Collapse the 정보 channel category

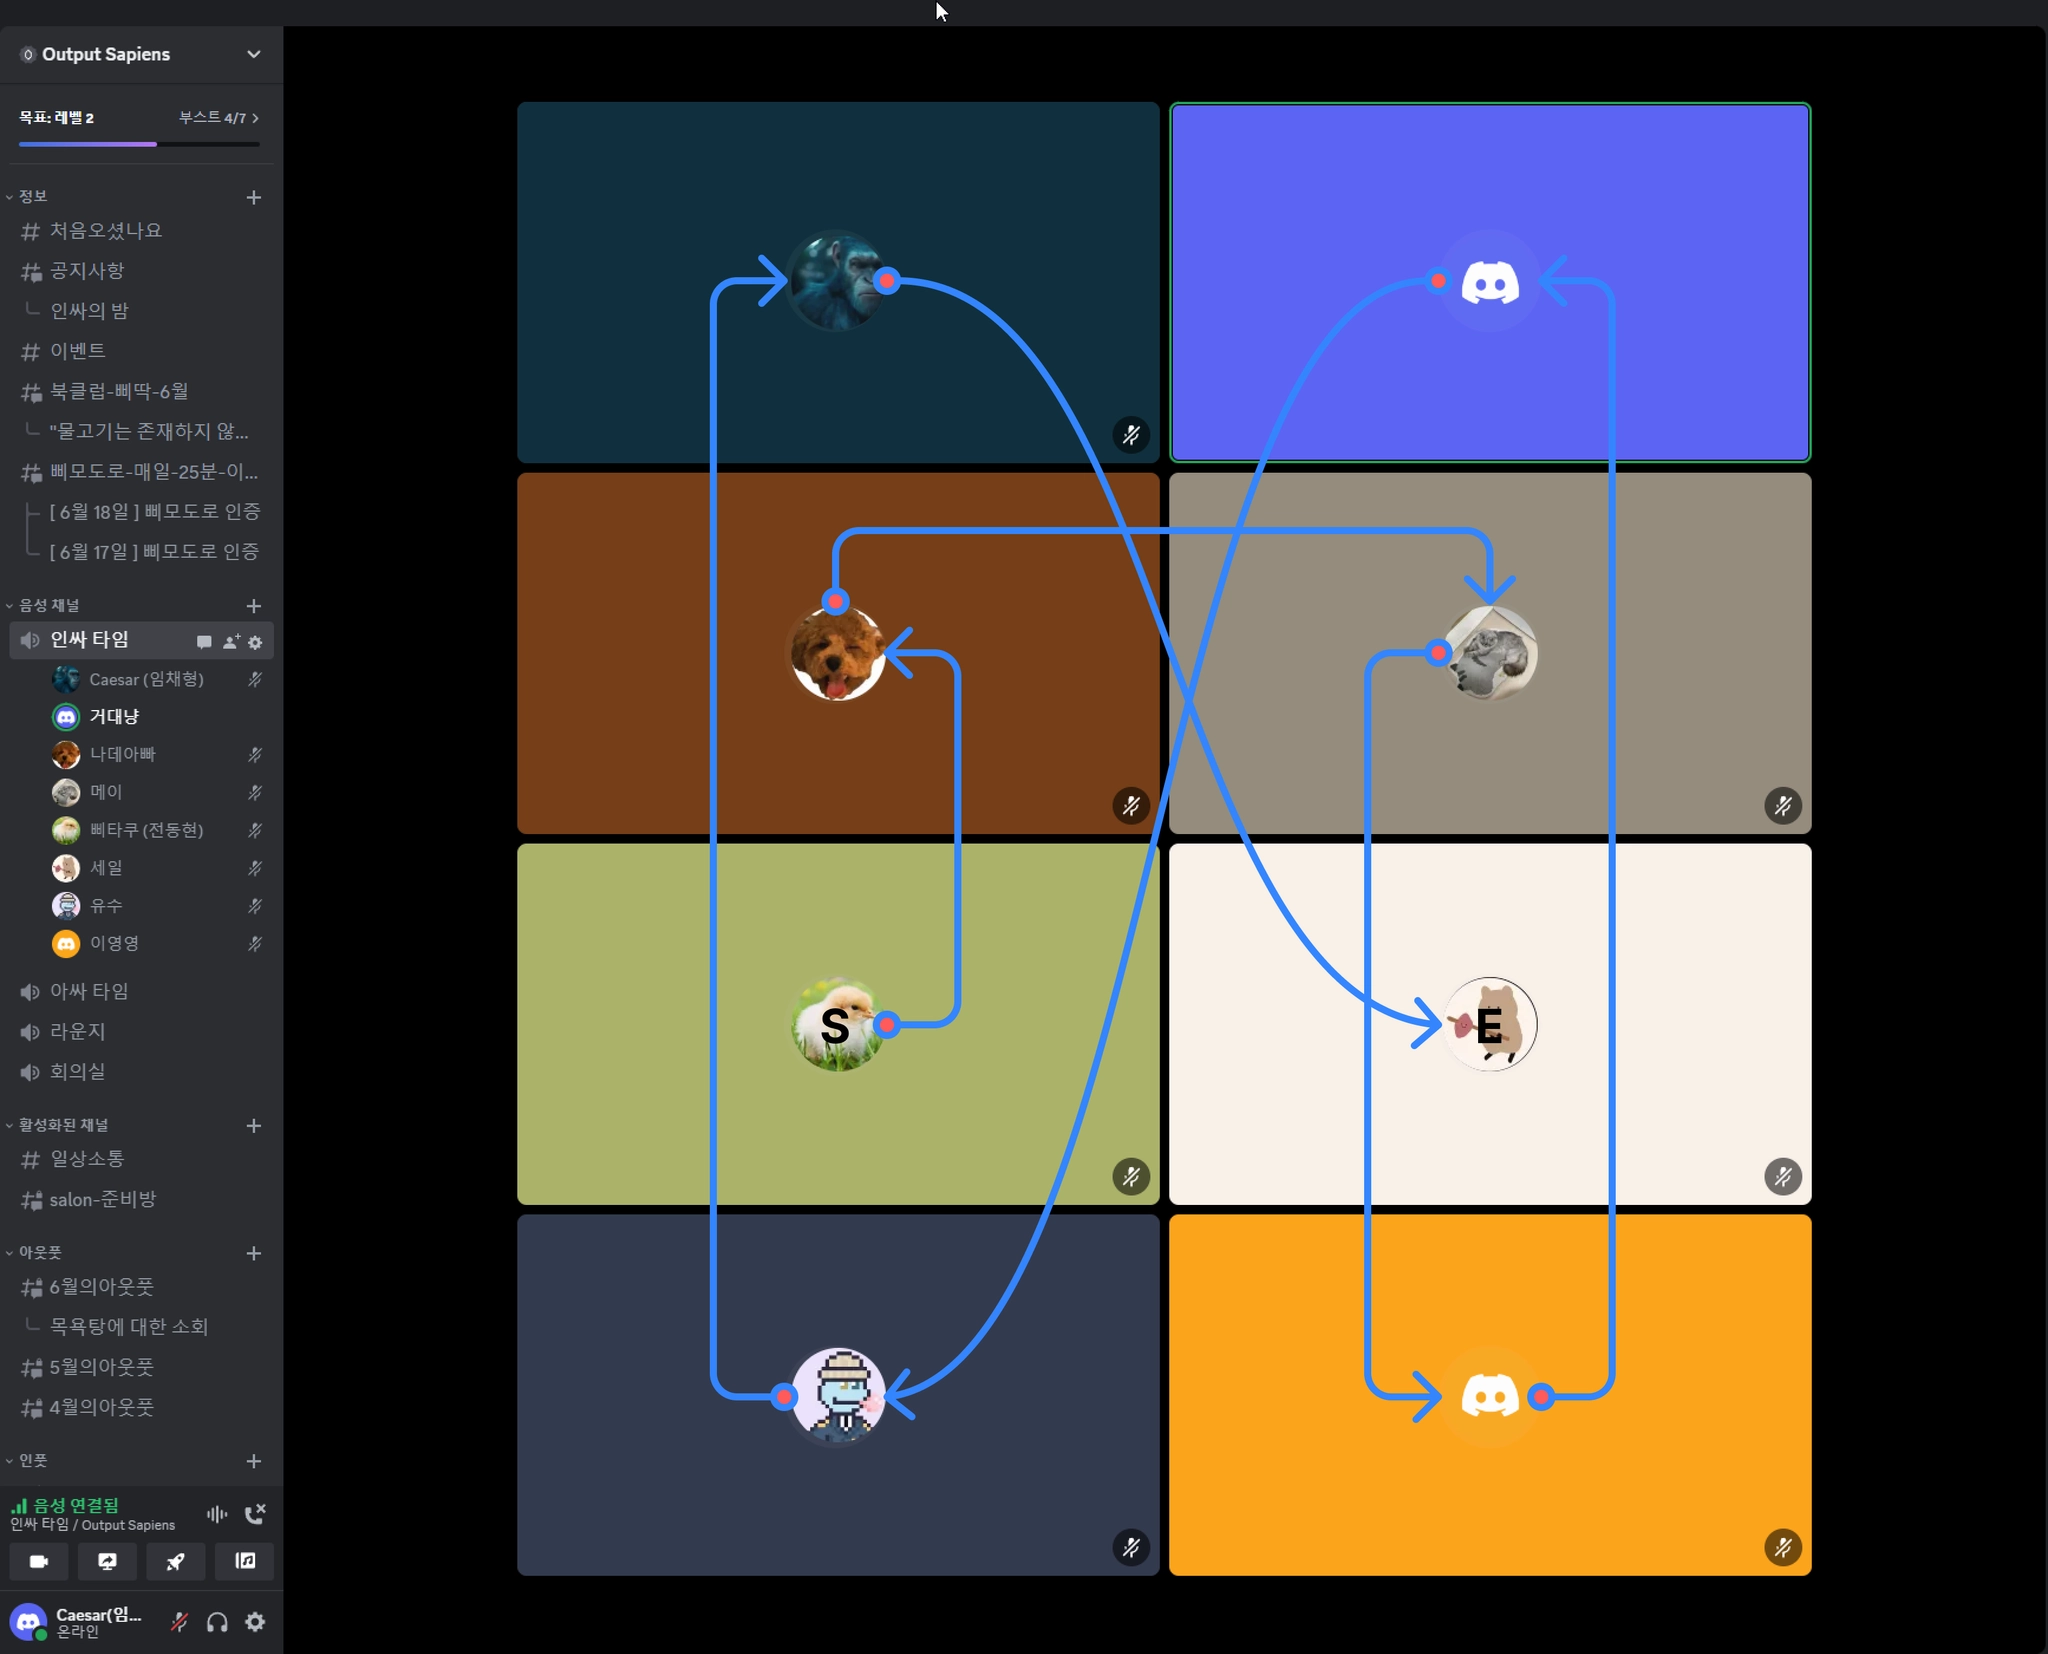(32, 196)
